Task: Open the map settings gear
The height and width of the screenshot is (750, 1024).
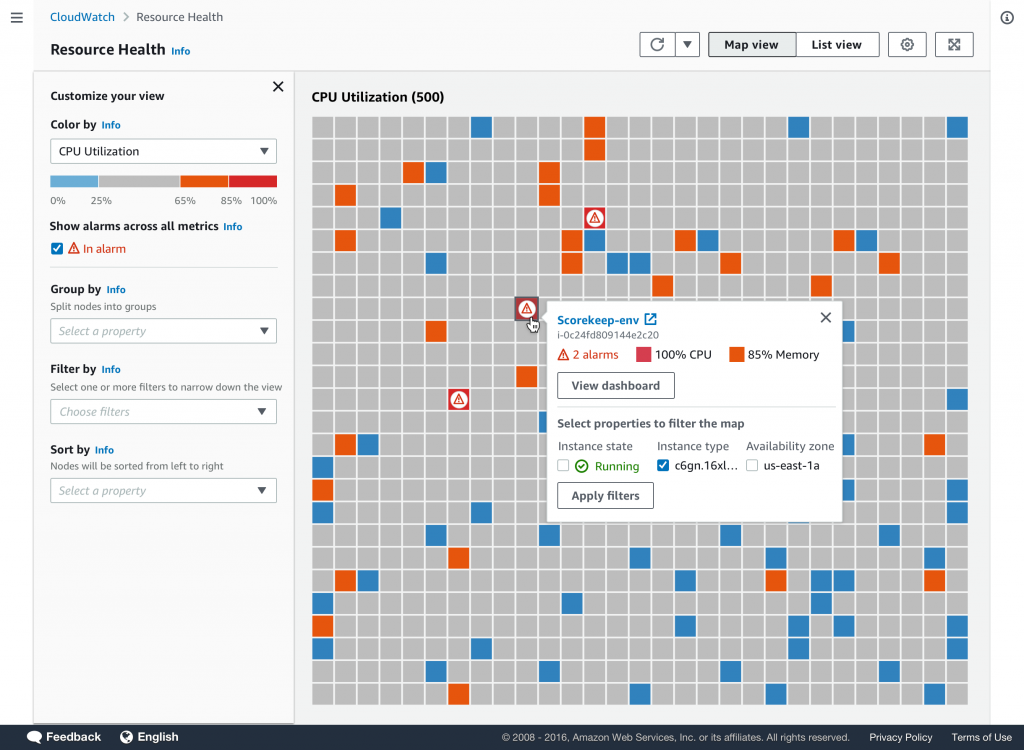Action: pyautogui.click(x=907, y=44)
